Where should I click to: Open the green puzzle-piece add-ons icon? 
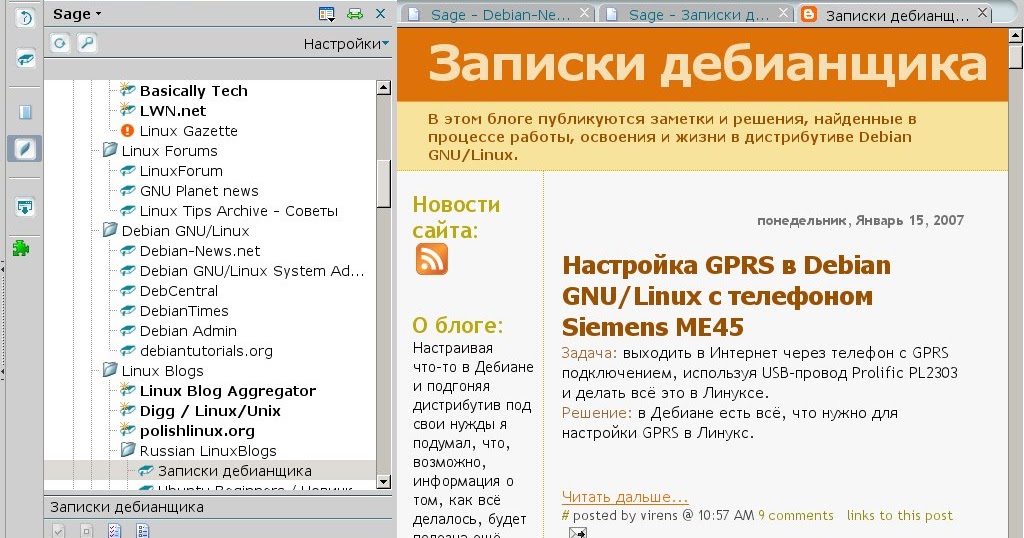click(x=23, y=247)
